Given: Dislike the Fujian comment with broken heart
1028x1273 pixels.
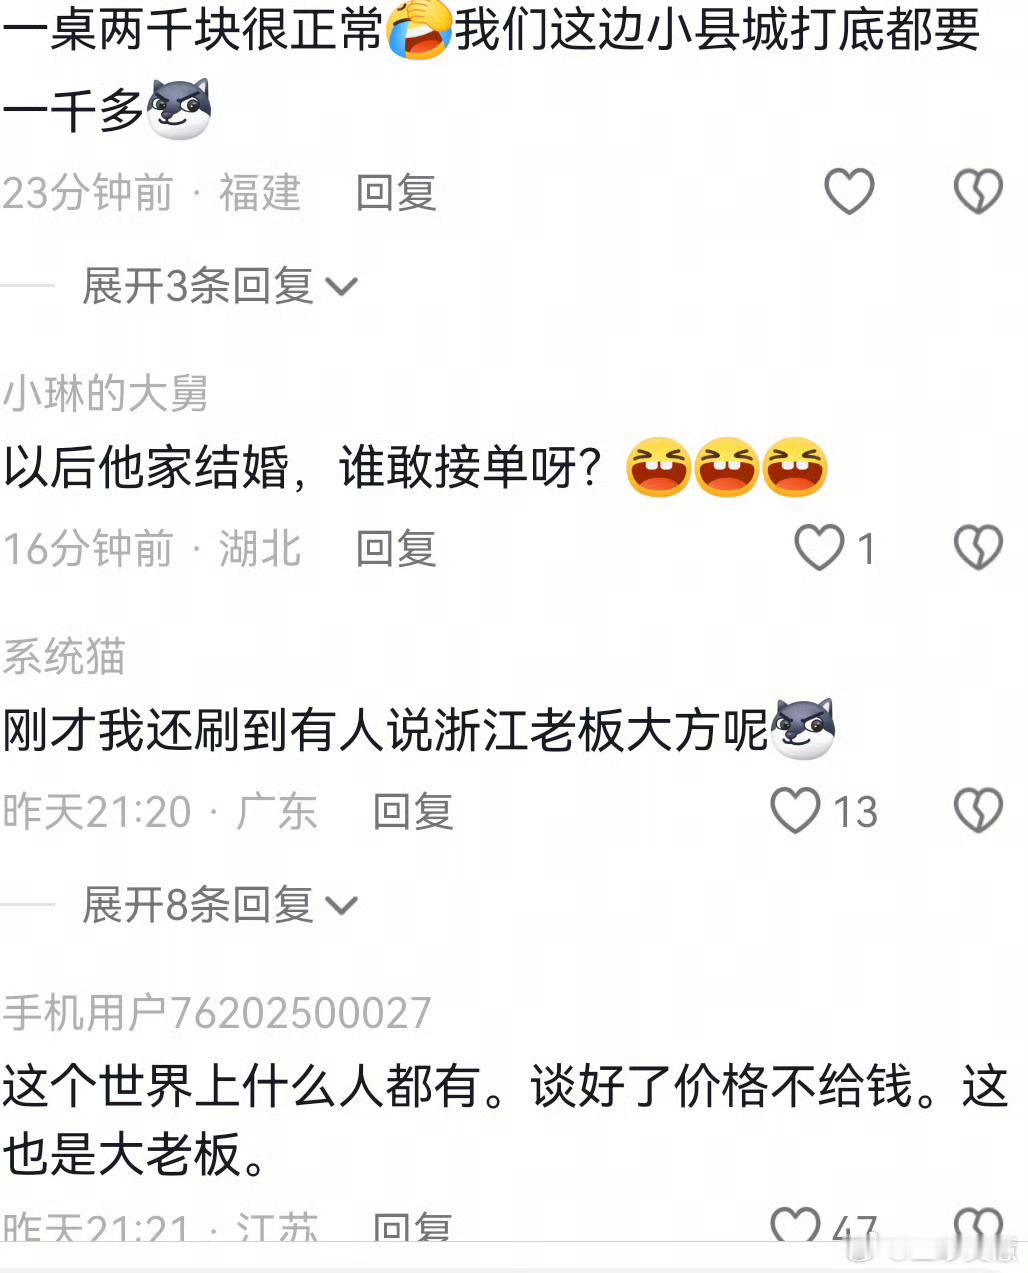Looking at the screenshot, I should [978, 191].
